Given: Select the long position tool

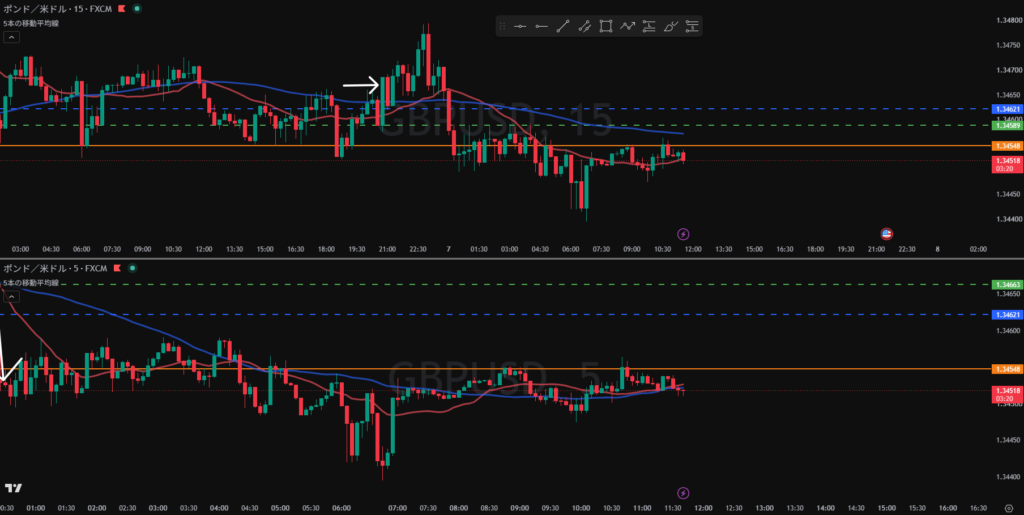Looking at the screenshot, I should 649,26.
